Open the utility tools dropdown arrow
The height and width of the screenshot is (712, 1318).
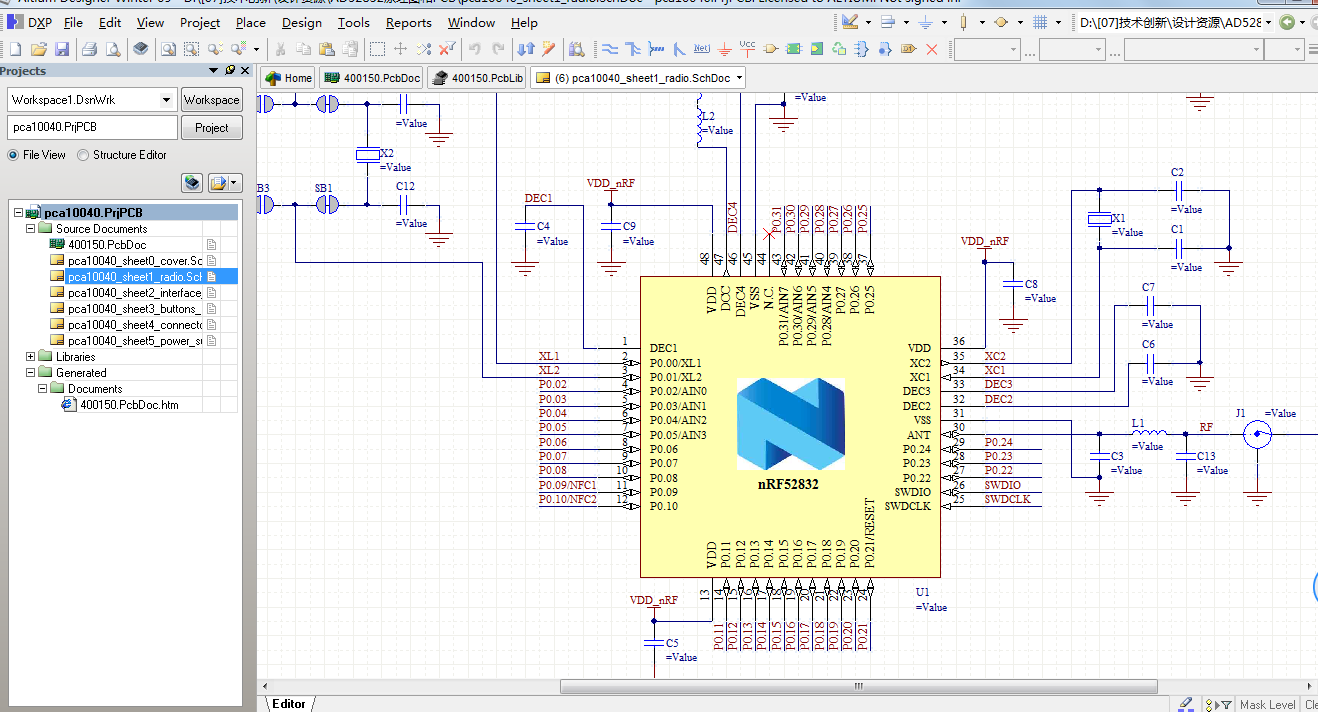tap(869, 22)
